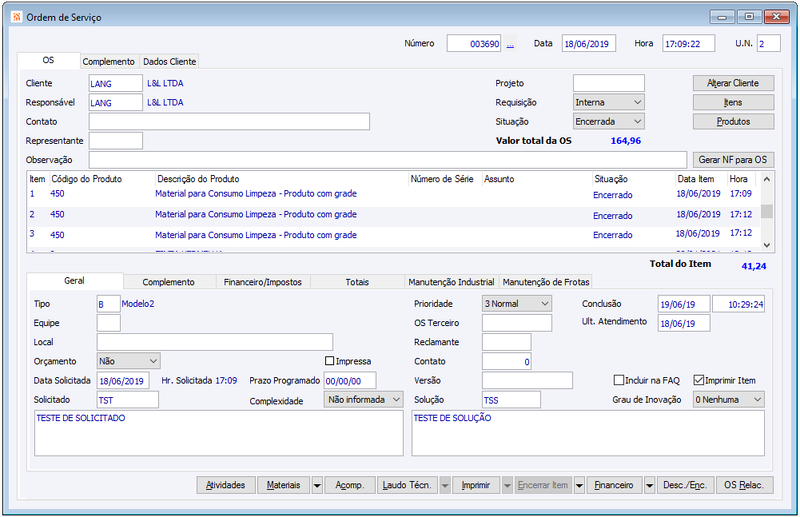Open the arrow menu beside Imprimir
This screenshot has height=517, width=800.
click(507, 485)
